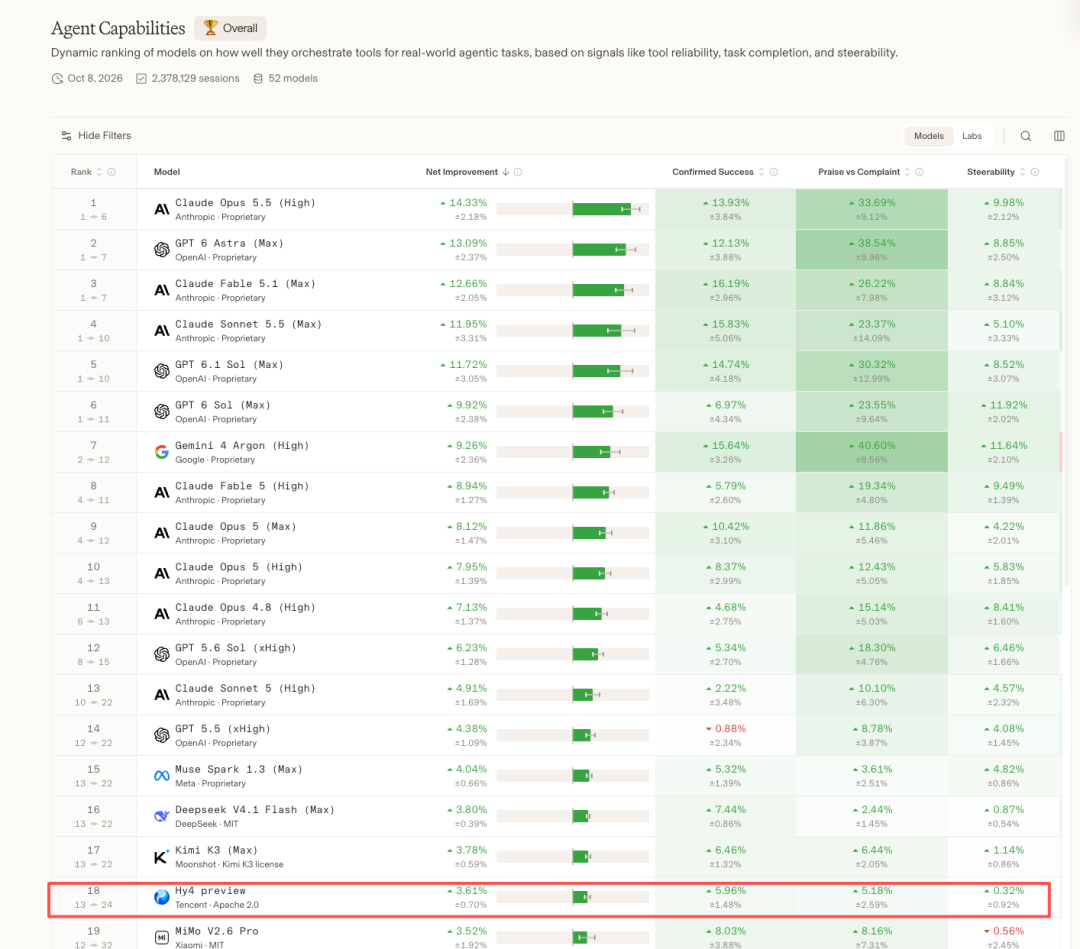The height and width of the screenshot is (949, 1080).
Task: Open the Claude Fable 5.1 (Max) model entry
Action: click(x=245, y=284)
